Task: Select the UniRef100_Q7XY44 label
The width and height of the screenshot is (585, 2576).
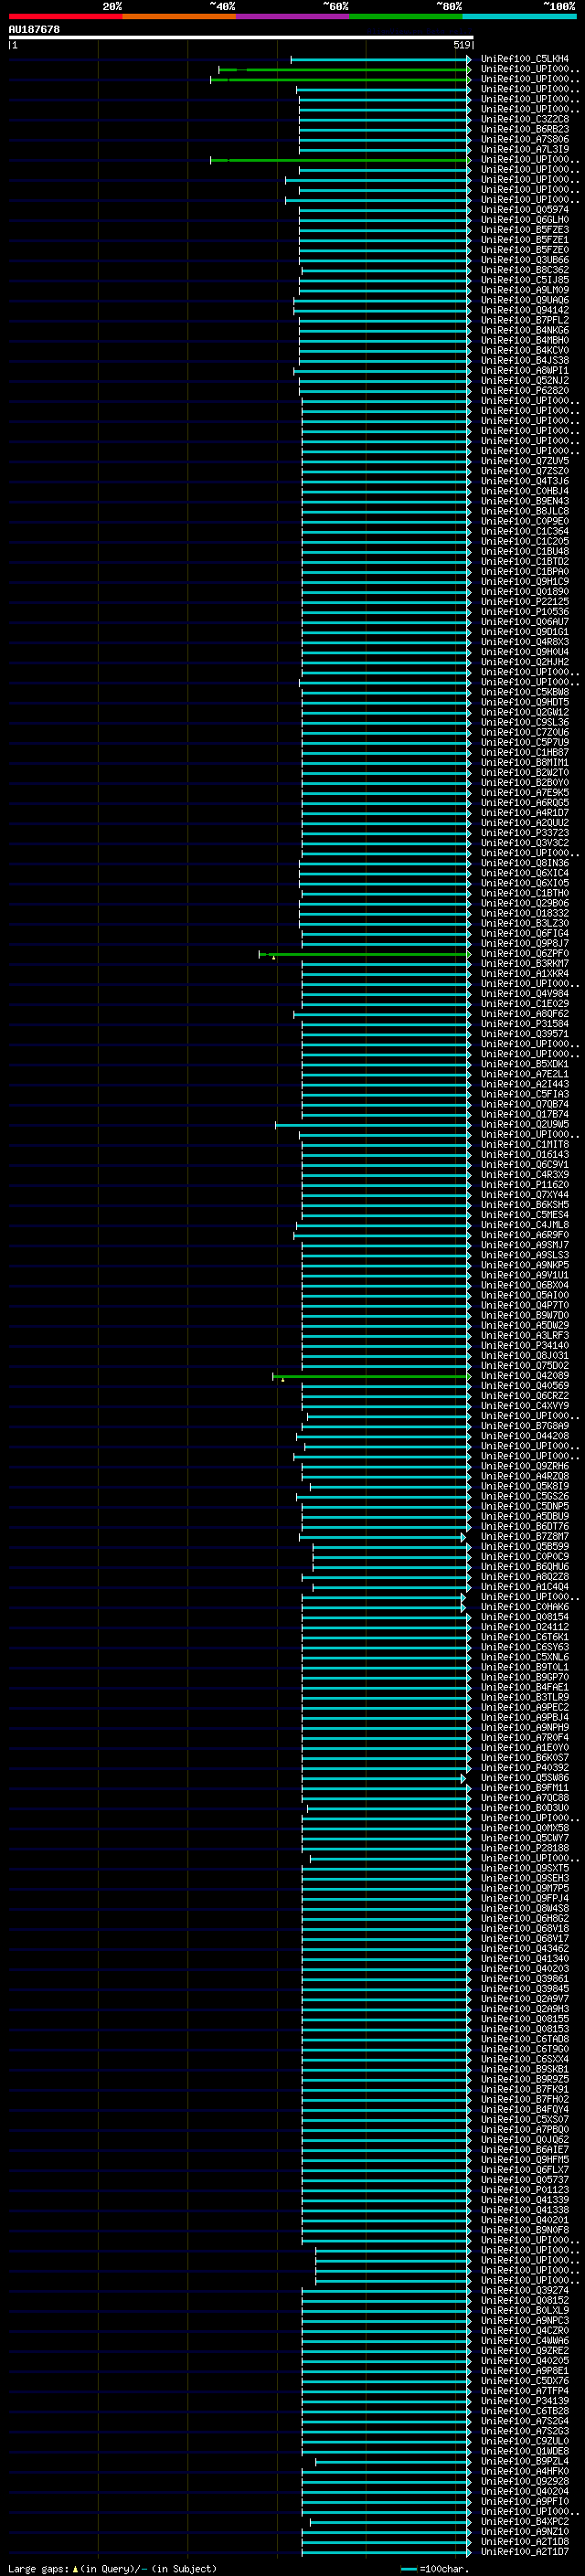Action: click(525, 1195)
